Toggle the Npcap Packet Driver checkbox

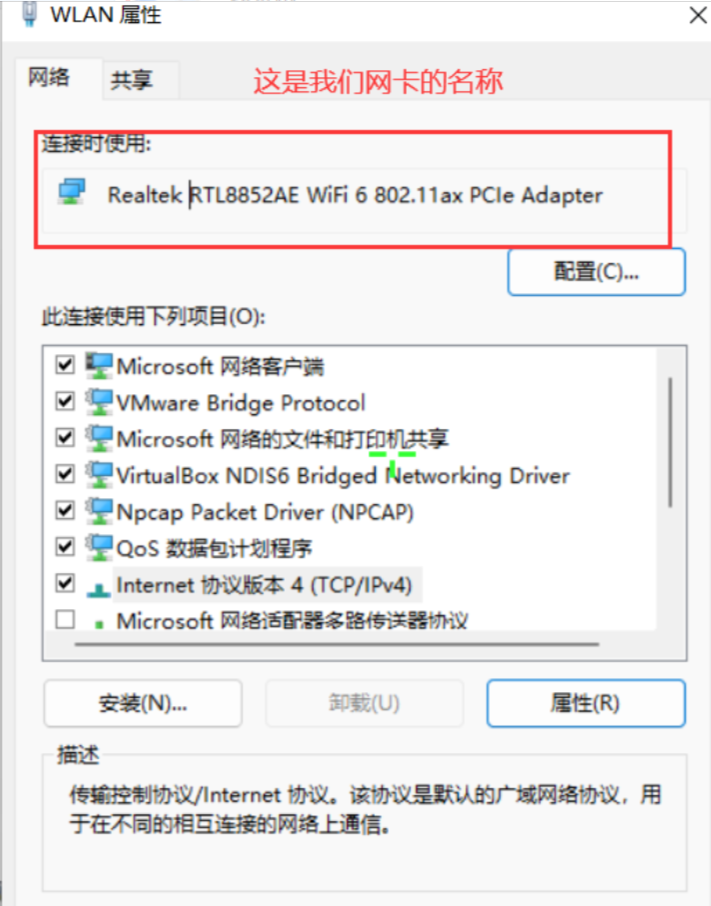(65, 510)
